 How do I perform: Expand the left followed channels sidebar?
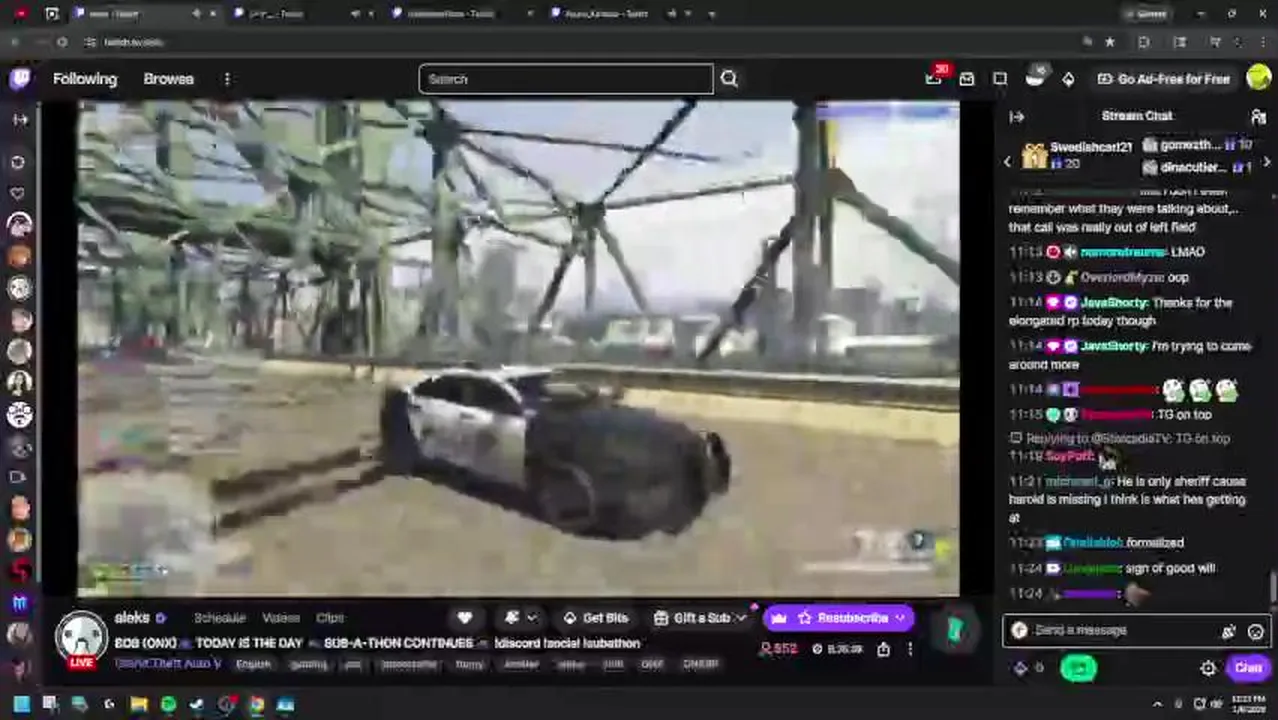(20, 119)
